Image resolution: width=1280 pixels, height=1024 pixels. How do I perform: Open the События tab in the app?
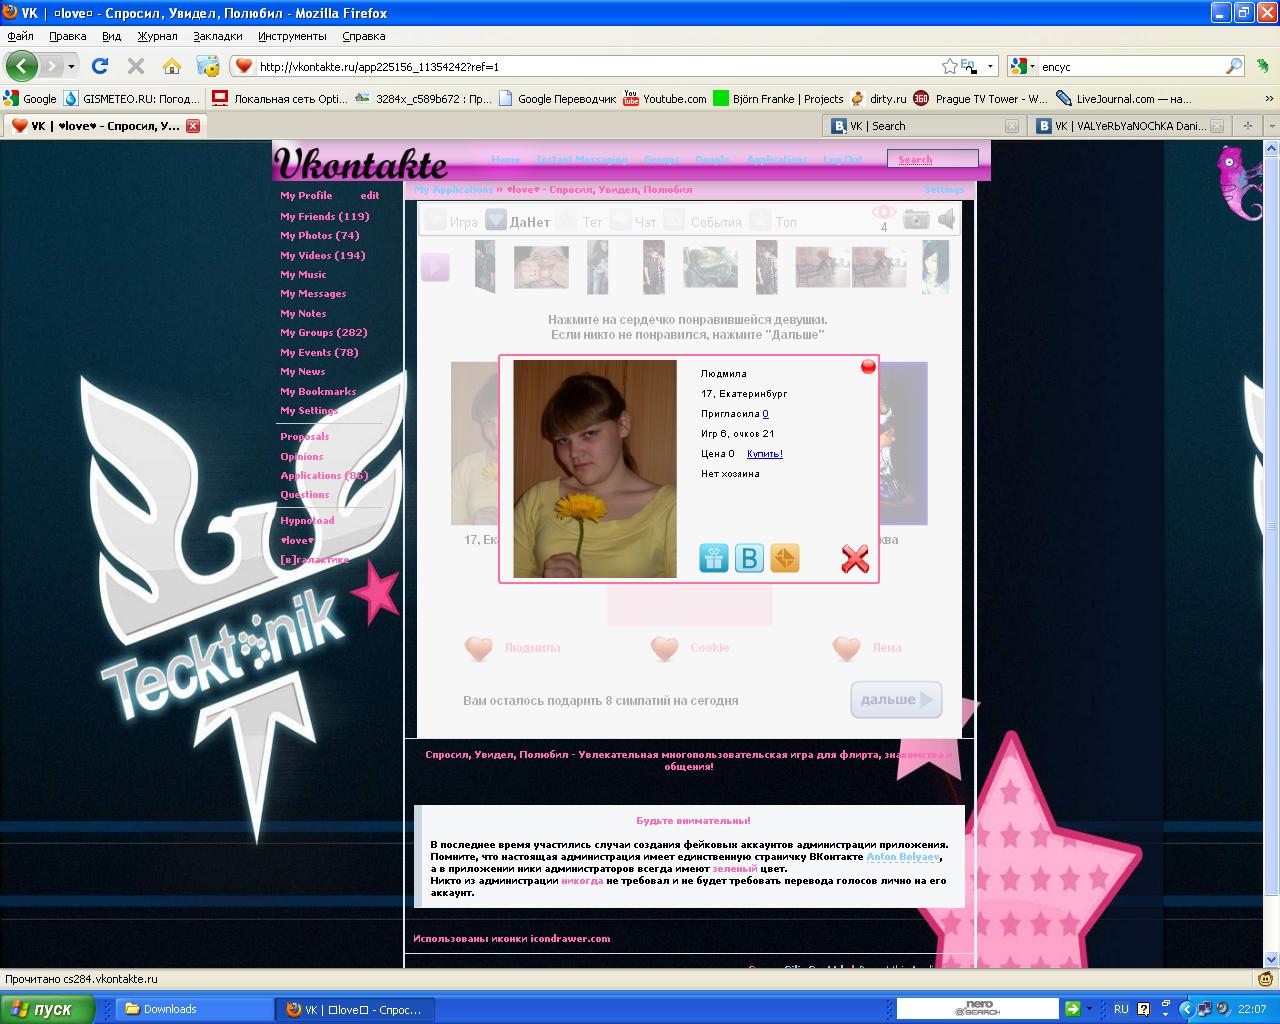click(703, 221)
